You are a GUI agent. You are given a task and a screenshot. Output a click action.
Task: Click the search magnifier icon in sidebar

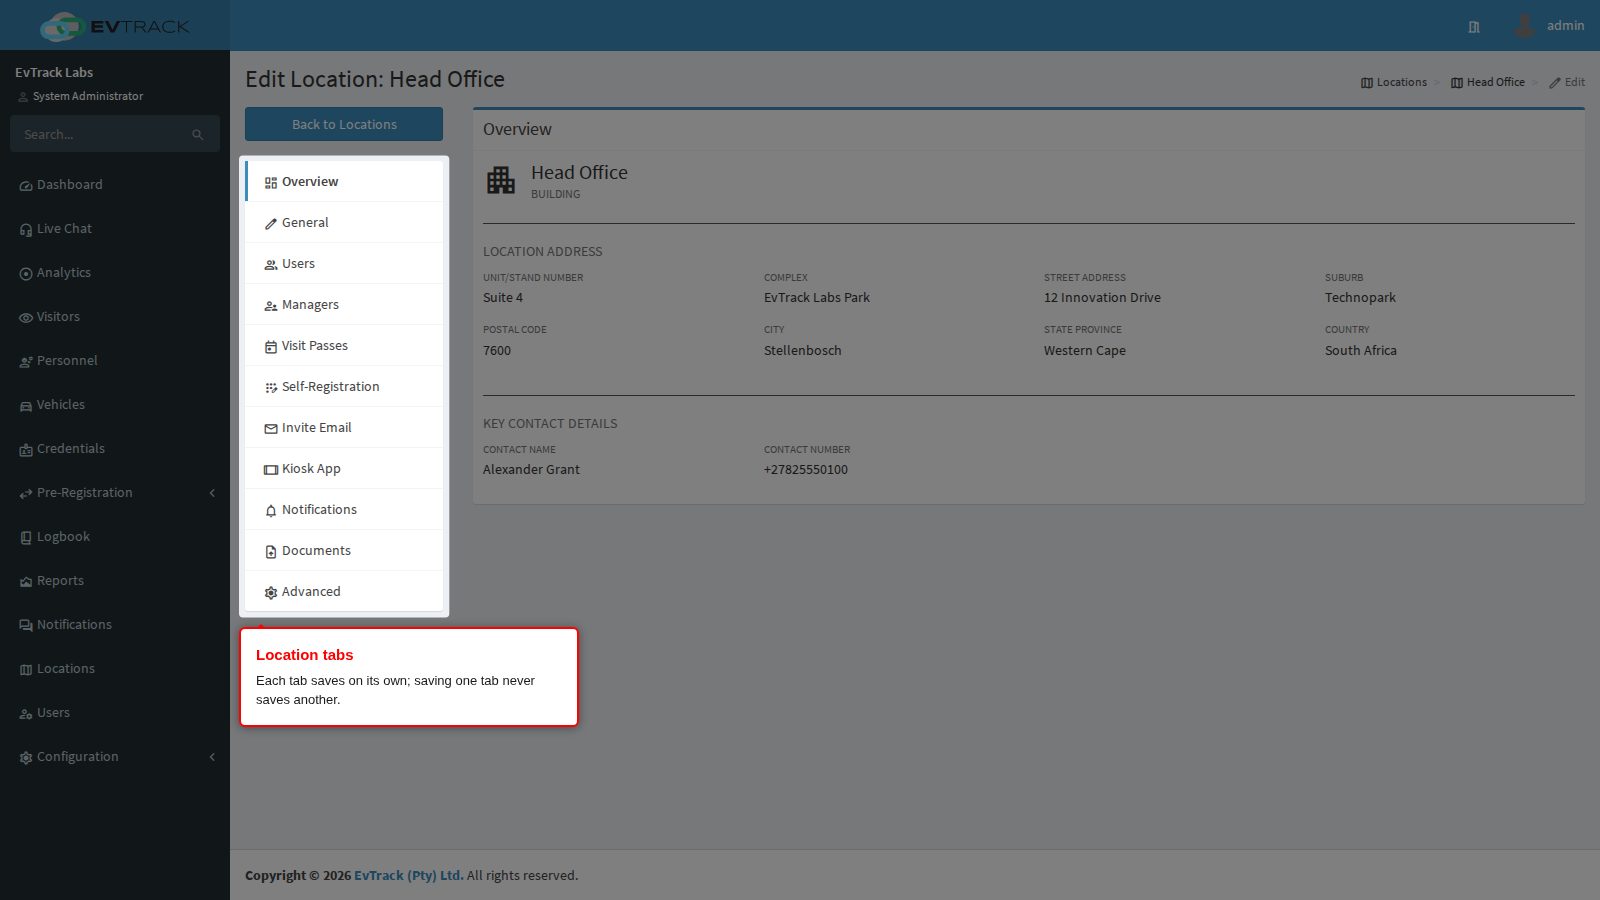(198, 135)
